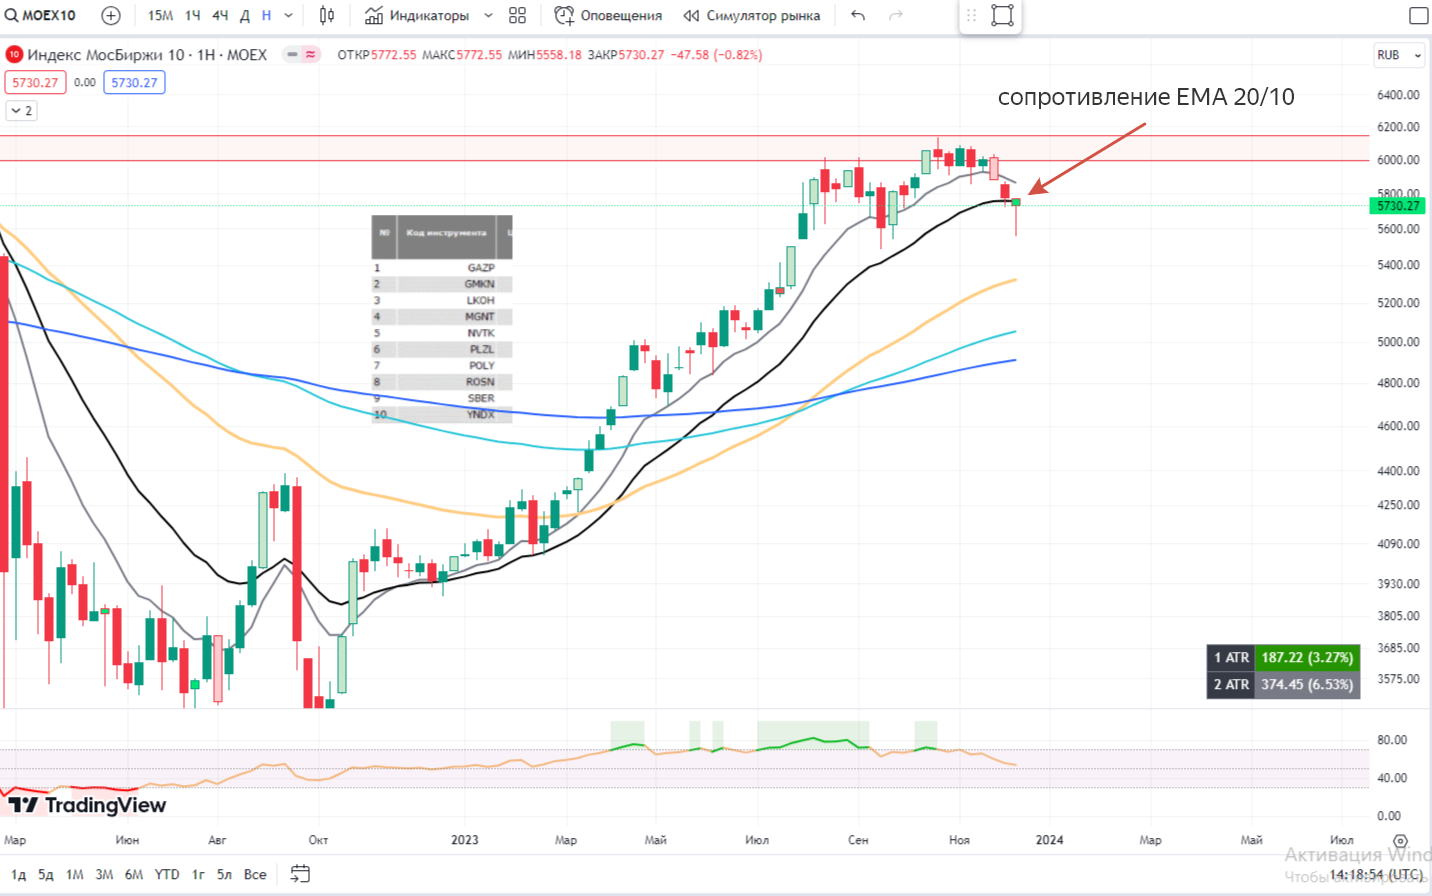Click the TradingView logo
Viewport: 1432px width, 896px height.
(87, 805)
